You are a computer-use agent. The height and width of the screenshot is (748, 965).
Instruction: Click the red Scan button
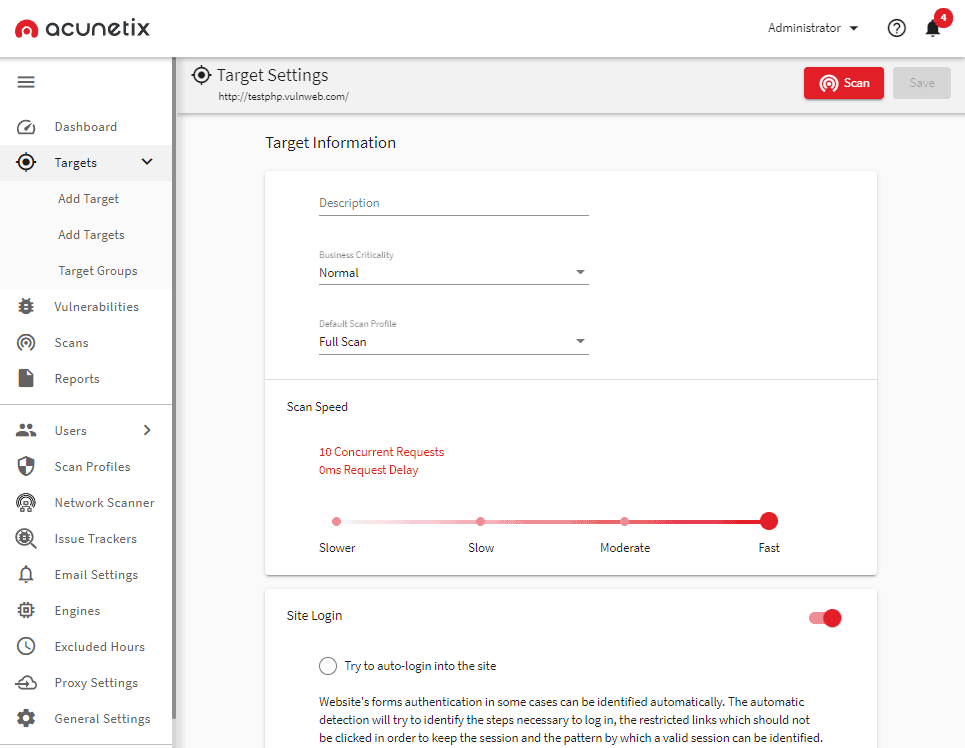point(843,83)
